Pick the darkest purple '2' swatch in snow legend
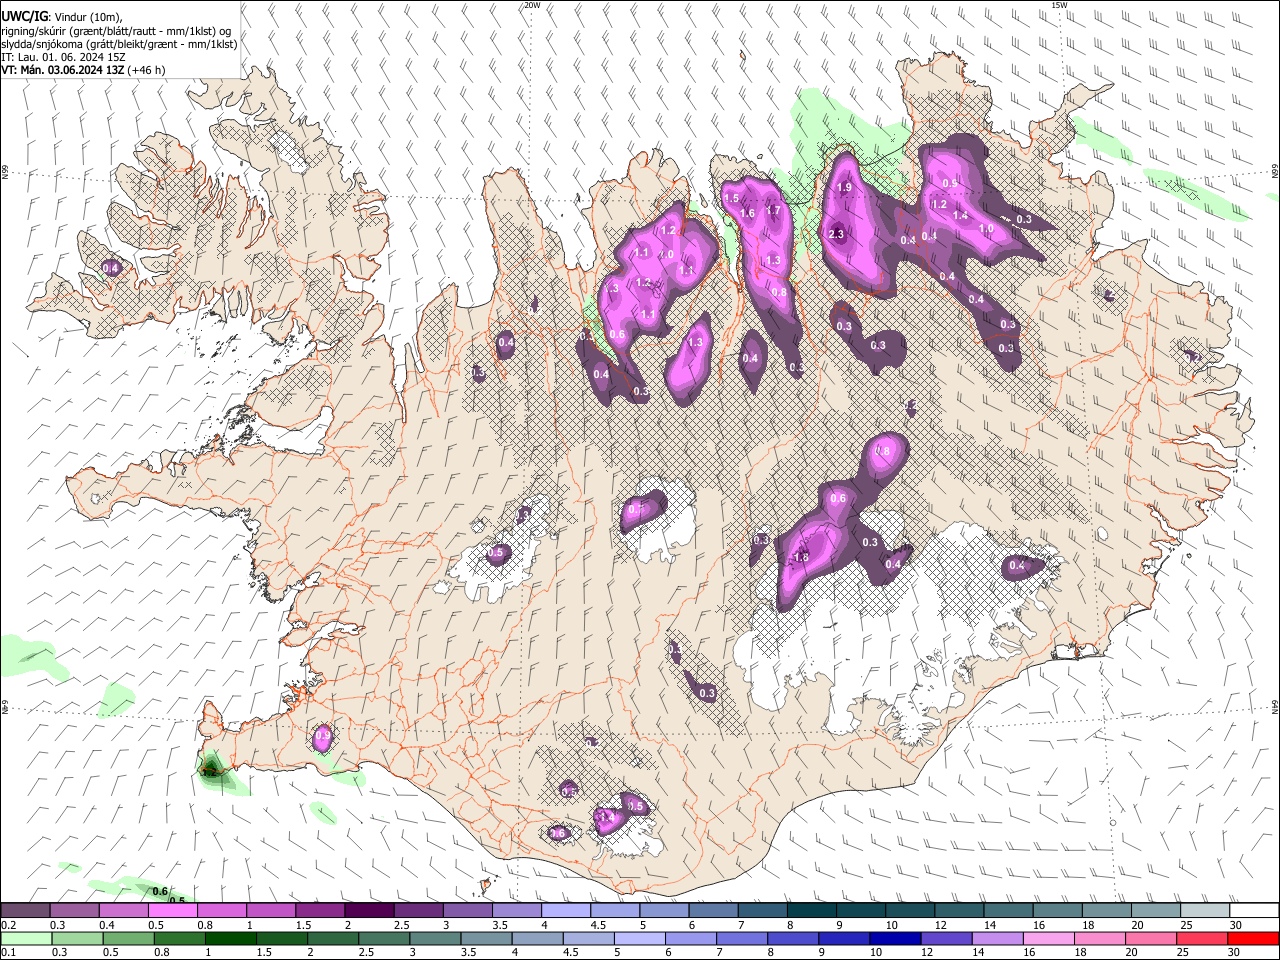 pos(369,910)
